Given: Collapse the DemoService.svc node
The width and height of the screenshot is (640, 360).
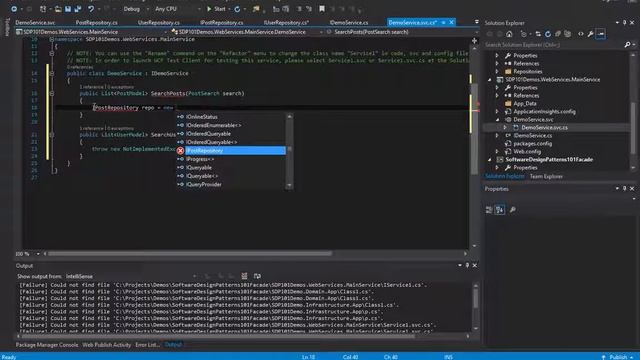Looking at the screenshot, I should pos(497,120).
